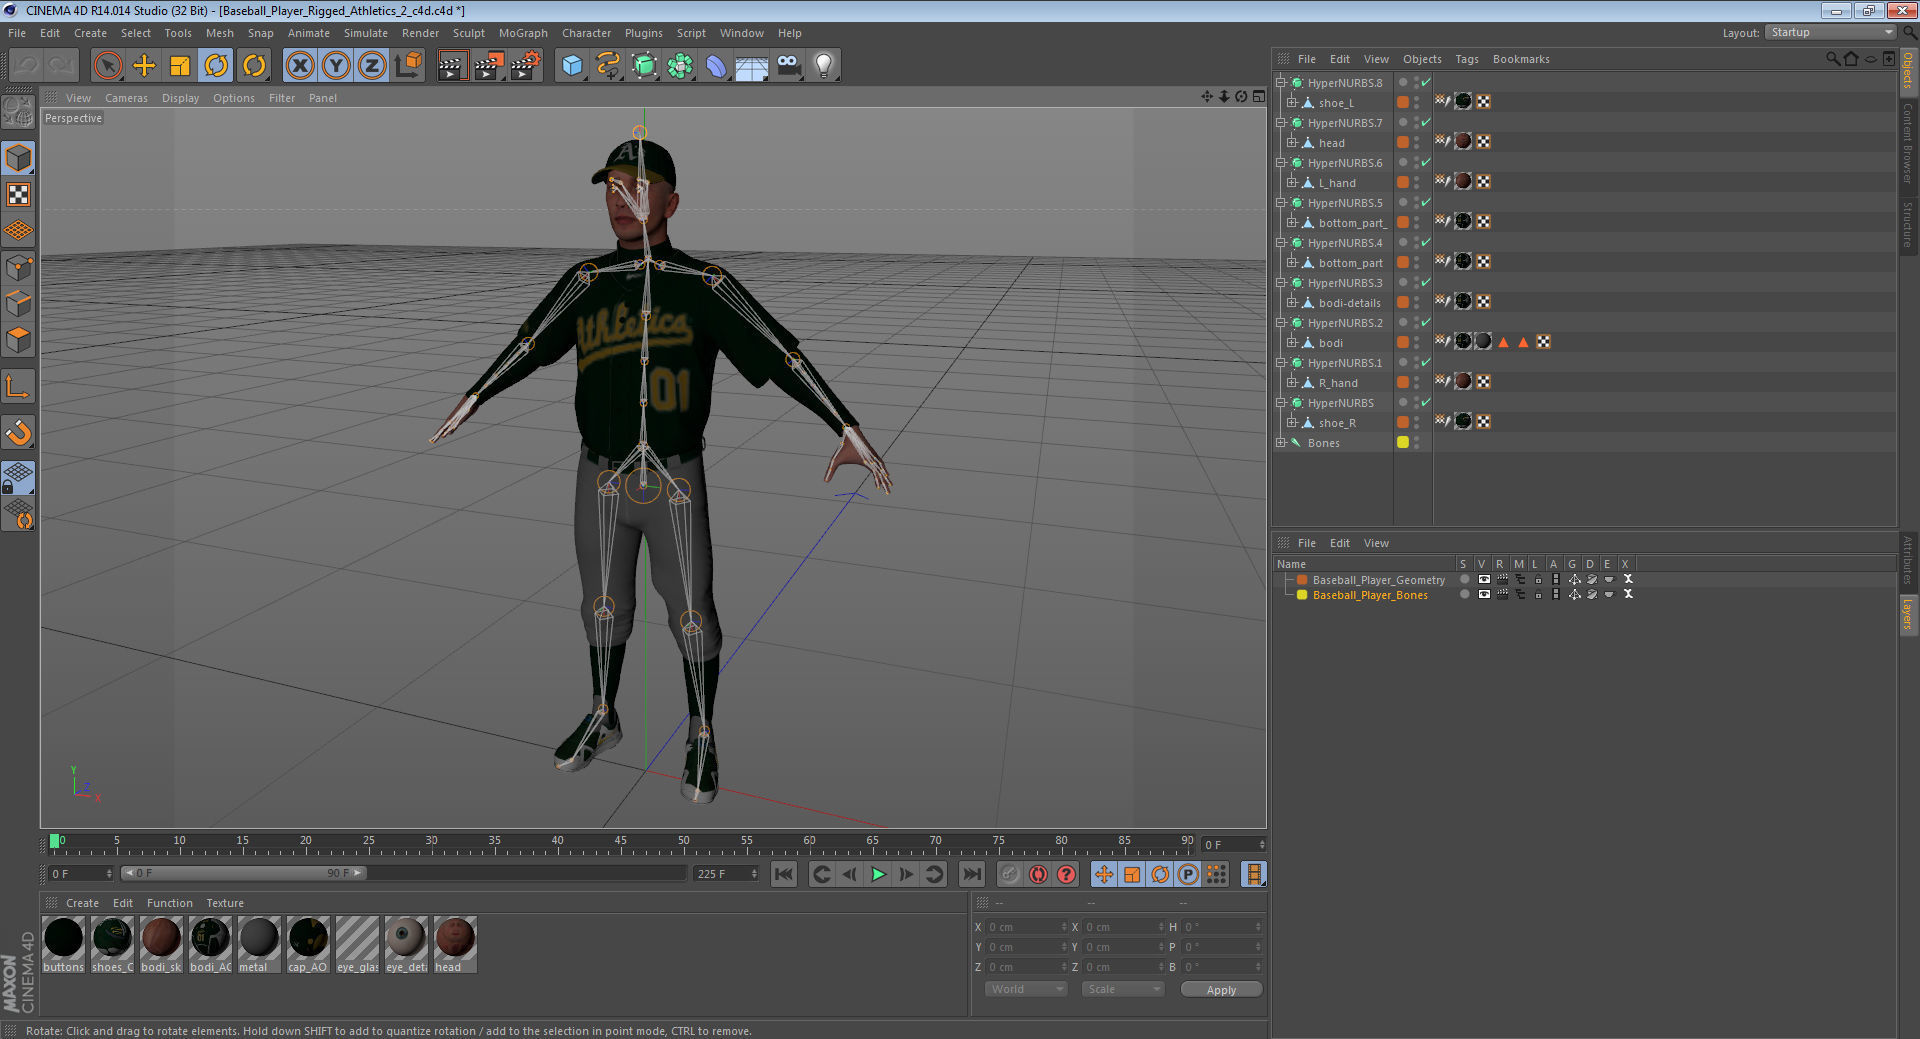Add a Floor environment object

[752, 66]
